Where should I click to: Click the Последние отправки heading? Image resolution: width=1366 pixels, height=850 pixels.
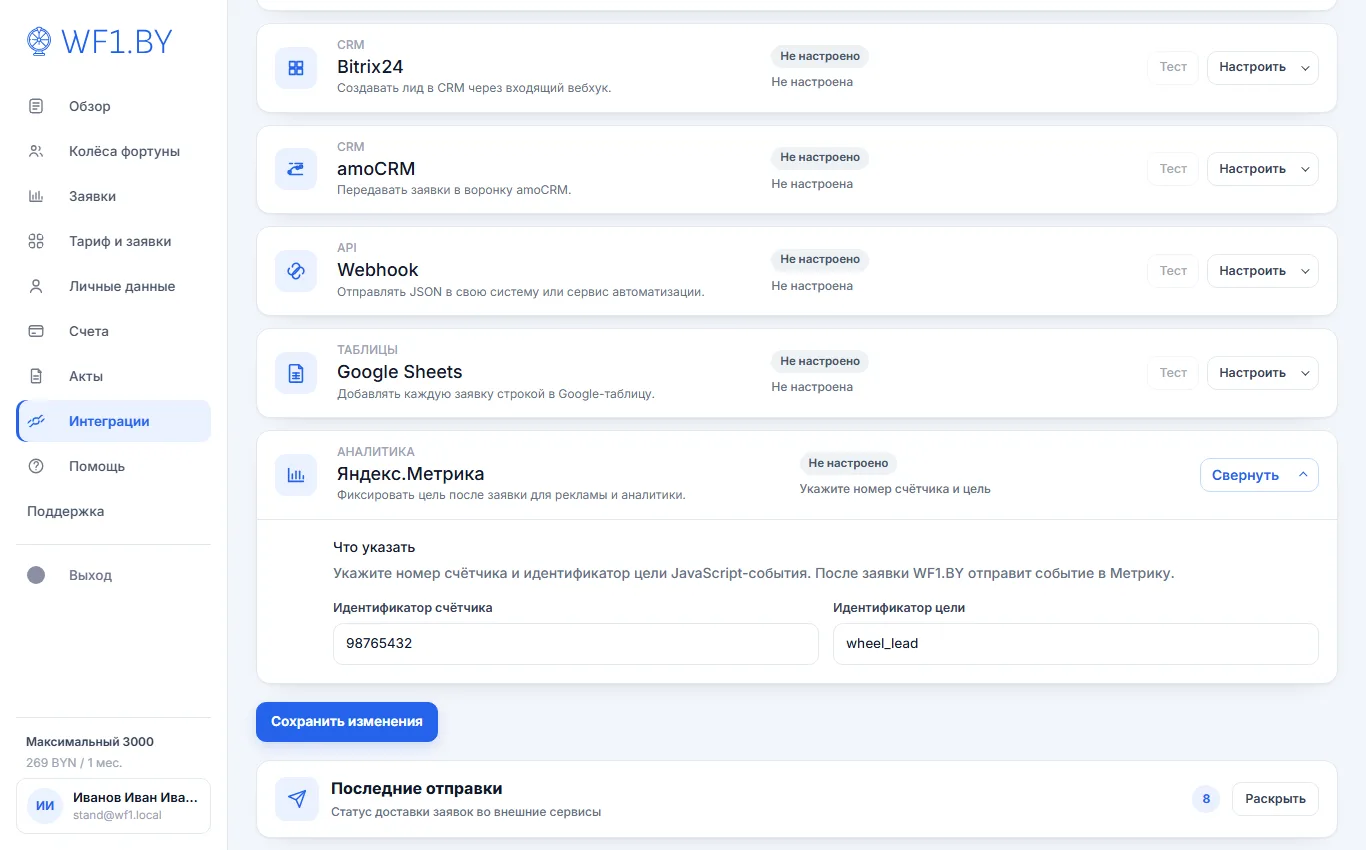pyautogui.click(x=417, y=789)
